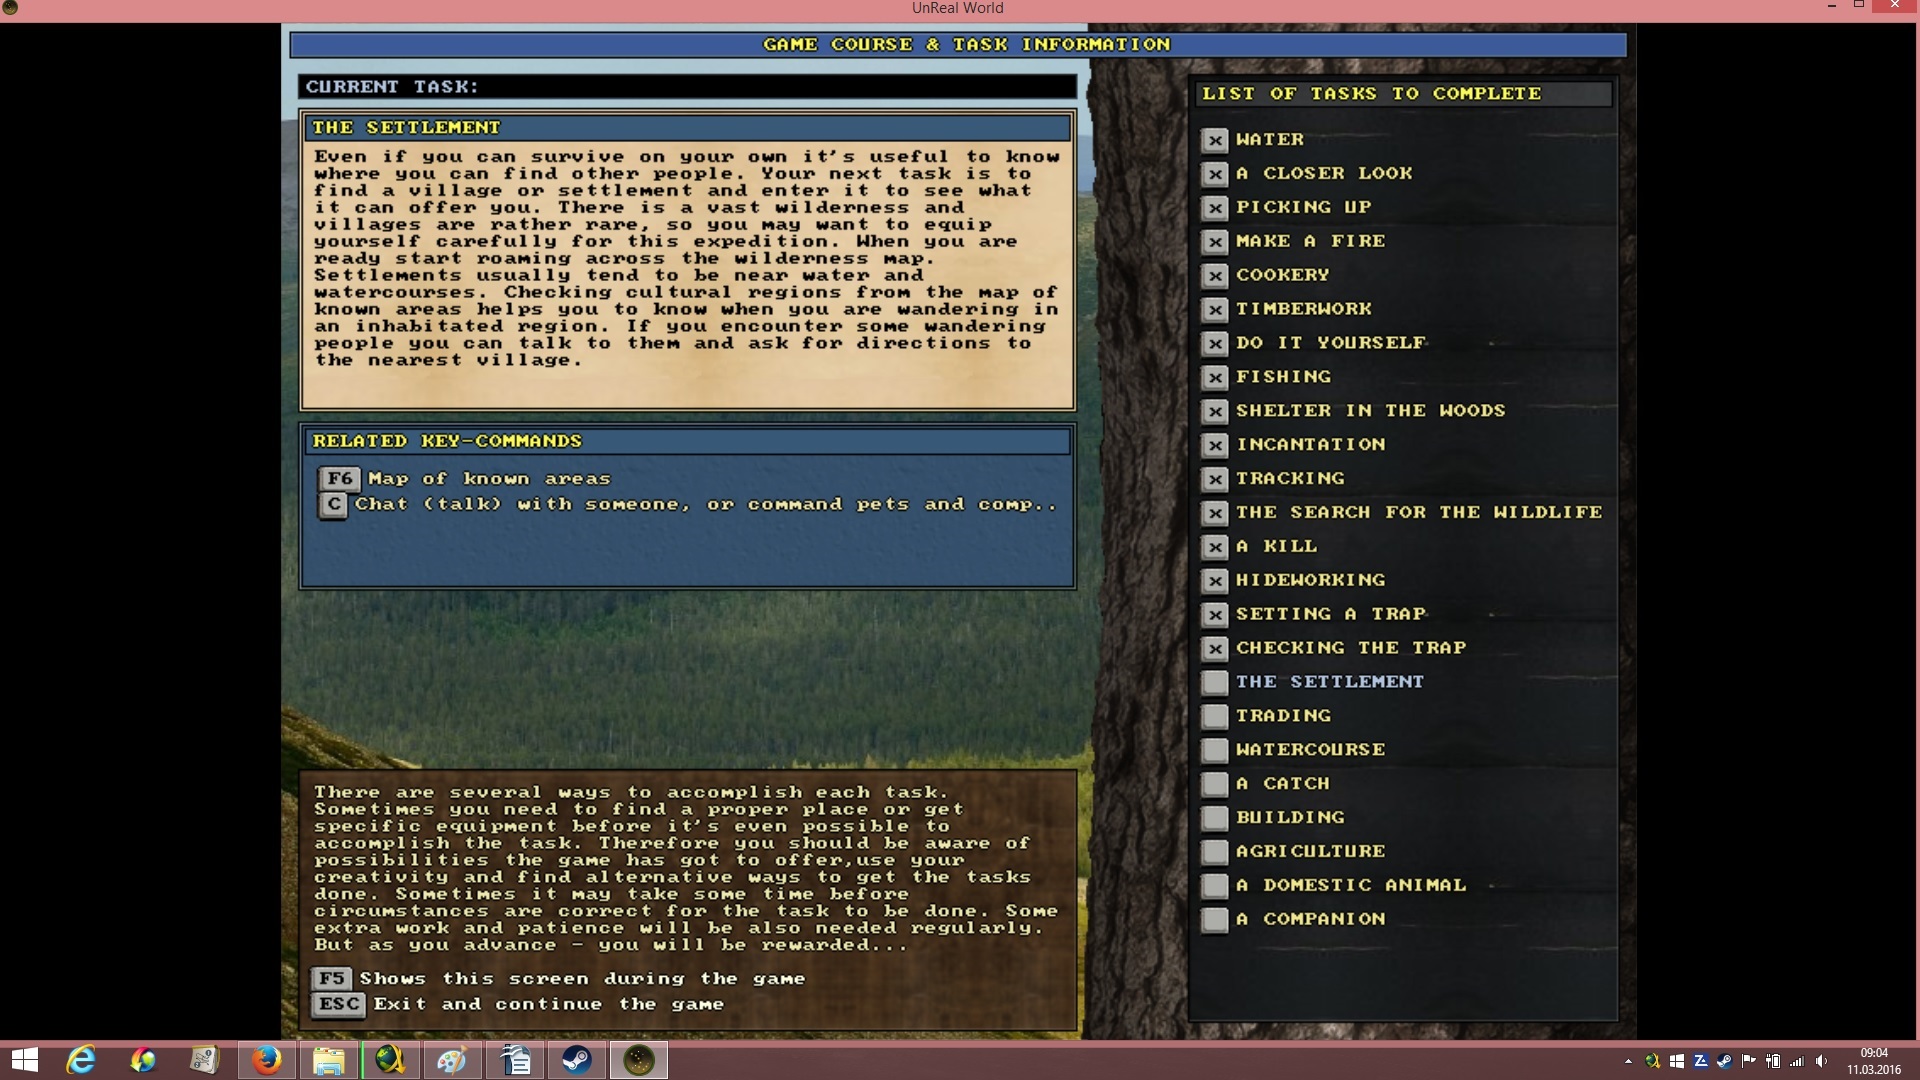The image size is (1920, 1080).
Task: Check the A Companion task box
Action: 1214,919
